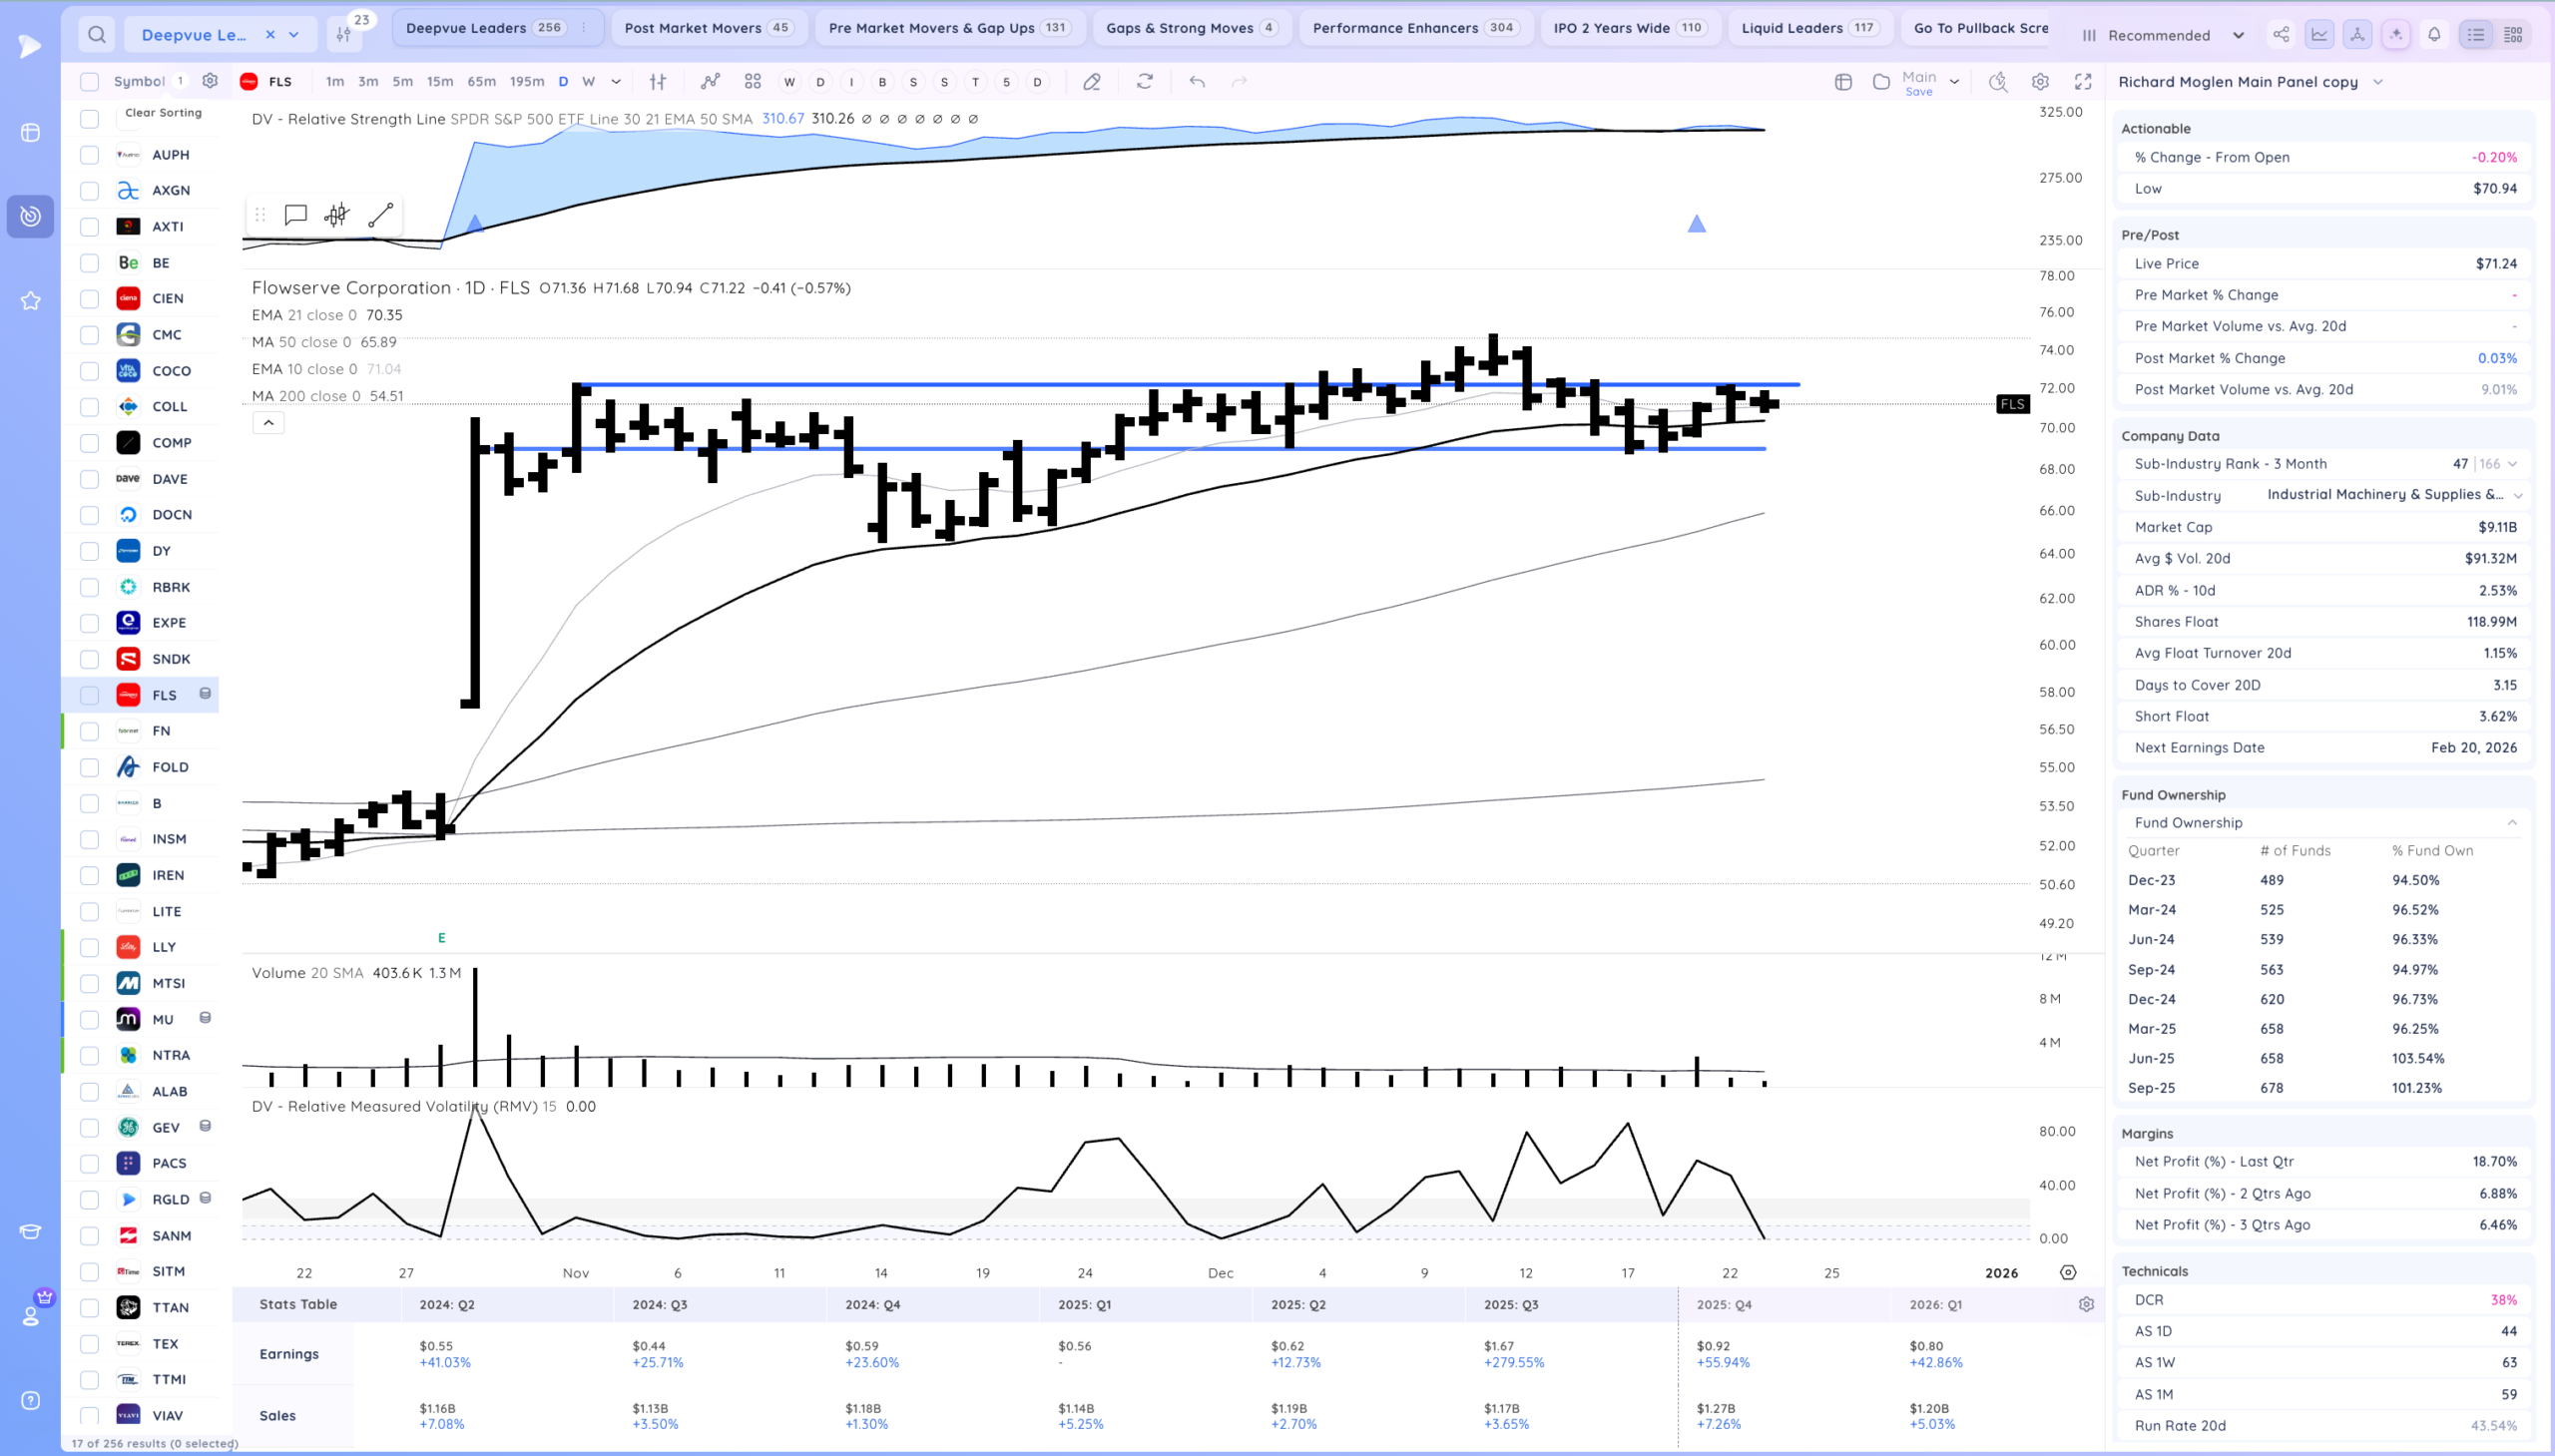Click the Clear Sorting button
2555x1456 pixels.
pyautogui.click(x=163, y=113)
